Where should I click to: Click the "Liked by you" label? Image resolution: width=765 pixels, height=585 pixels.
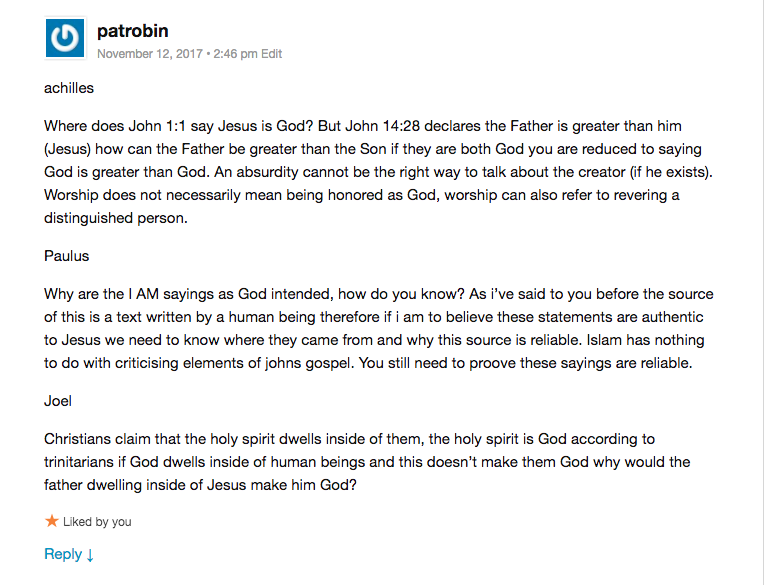tap(97, 522)
